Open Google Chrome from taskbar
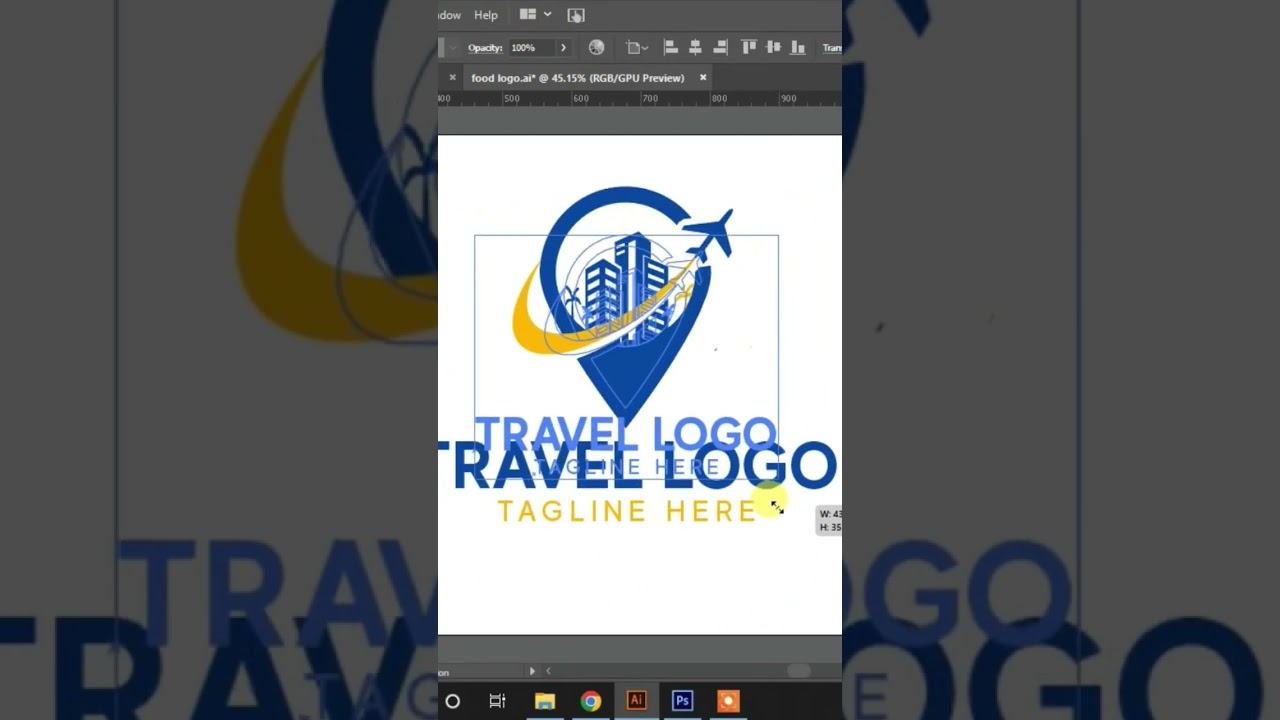 point(591,701)
